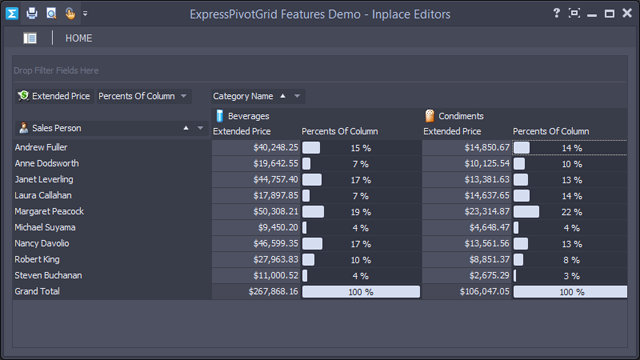The width and height of the screenshot is (640, 360).
Task: Select the Beverages column header
Action: pos(317,116)
